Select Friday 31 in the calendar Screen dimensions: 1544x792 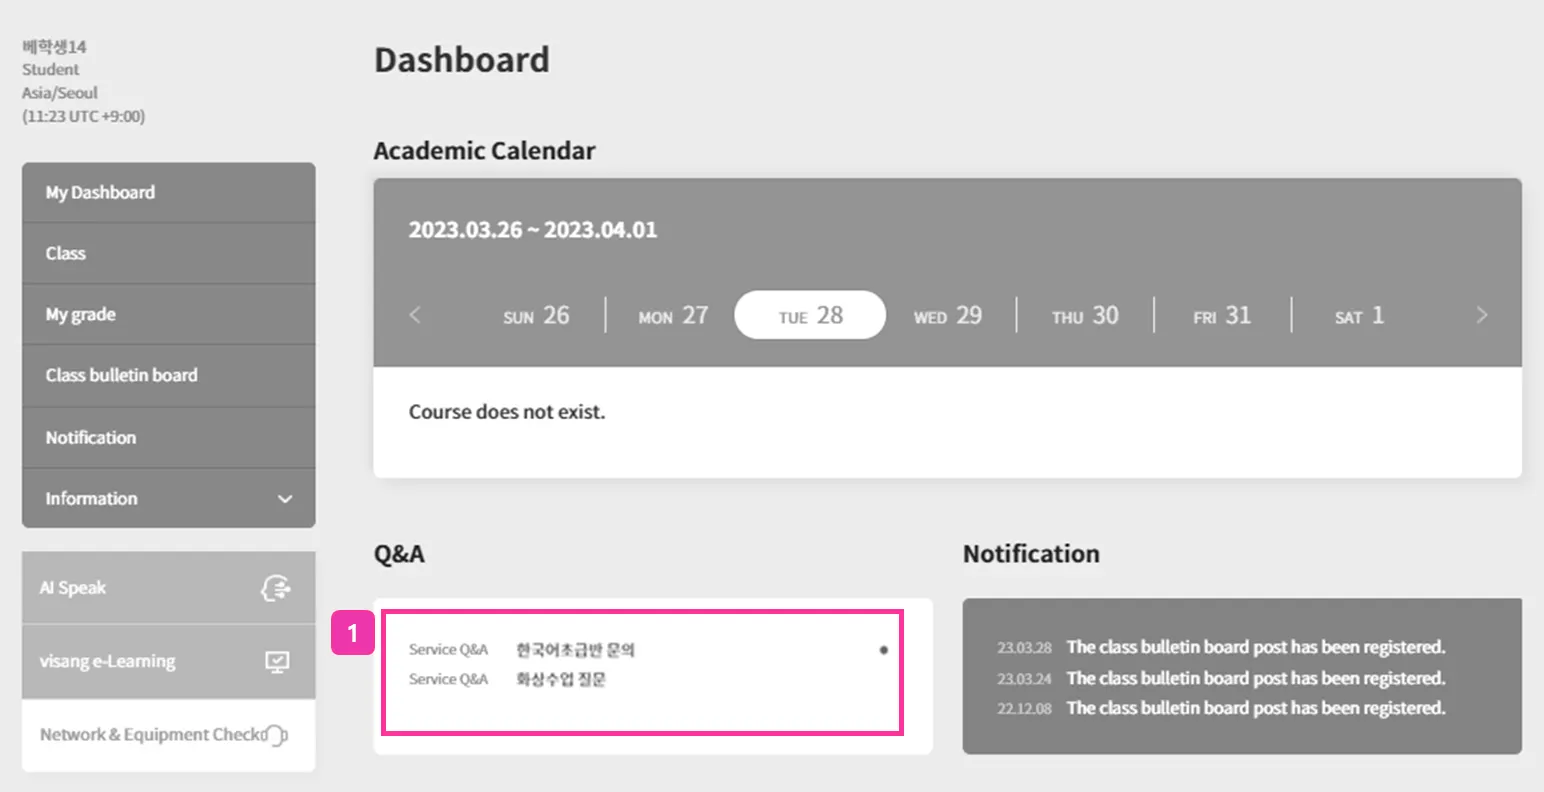pyautogui.click(x=1221, y=316)
